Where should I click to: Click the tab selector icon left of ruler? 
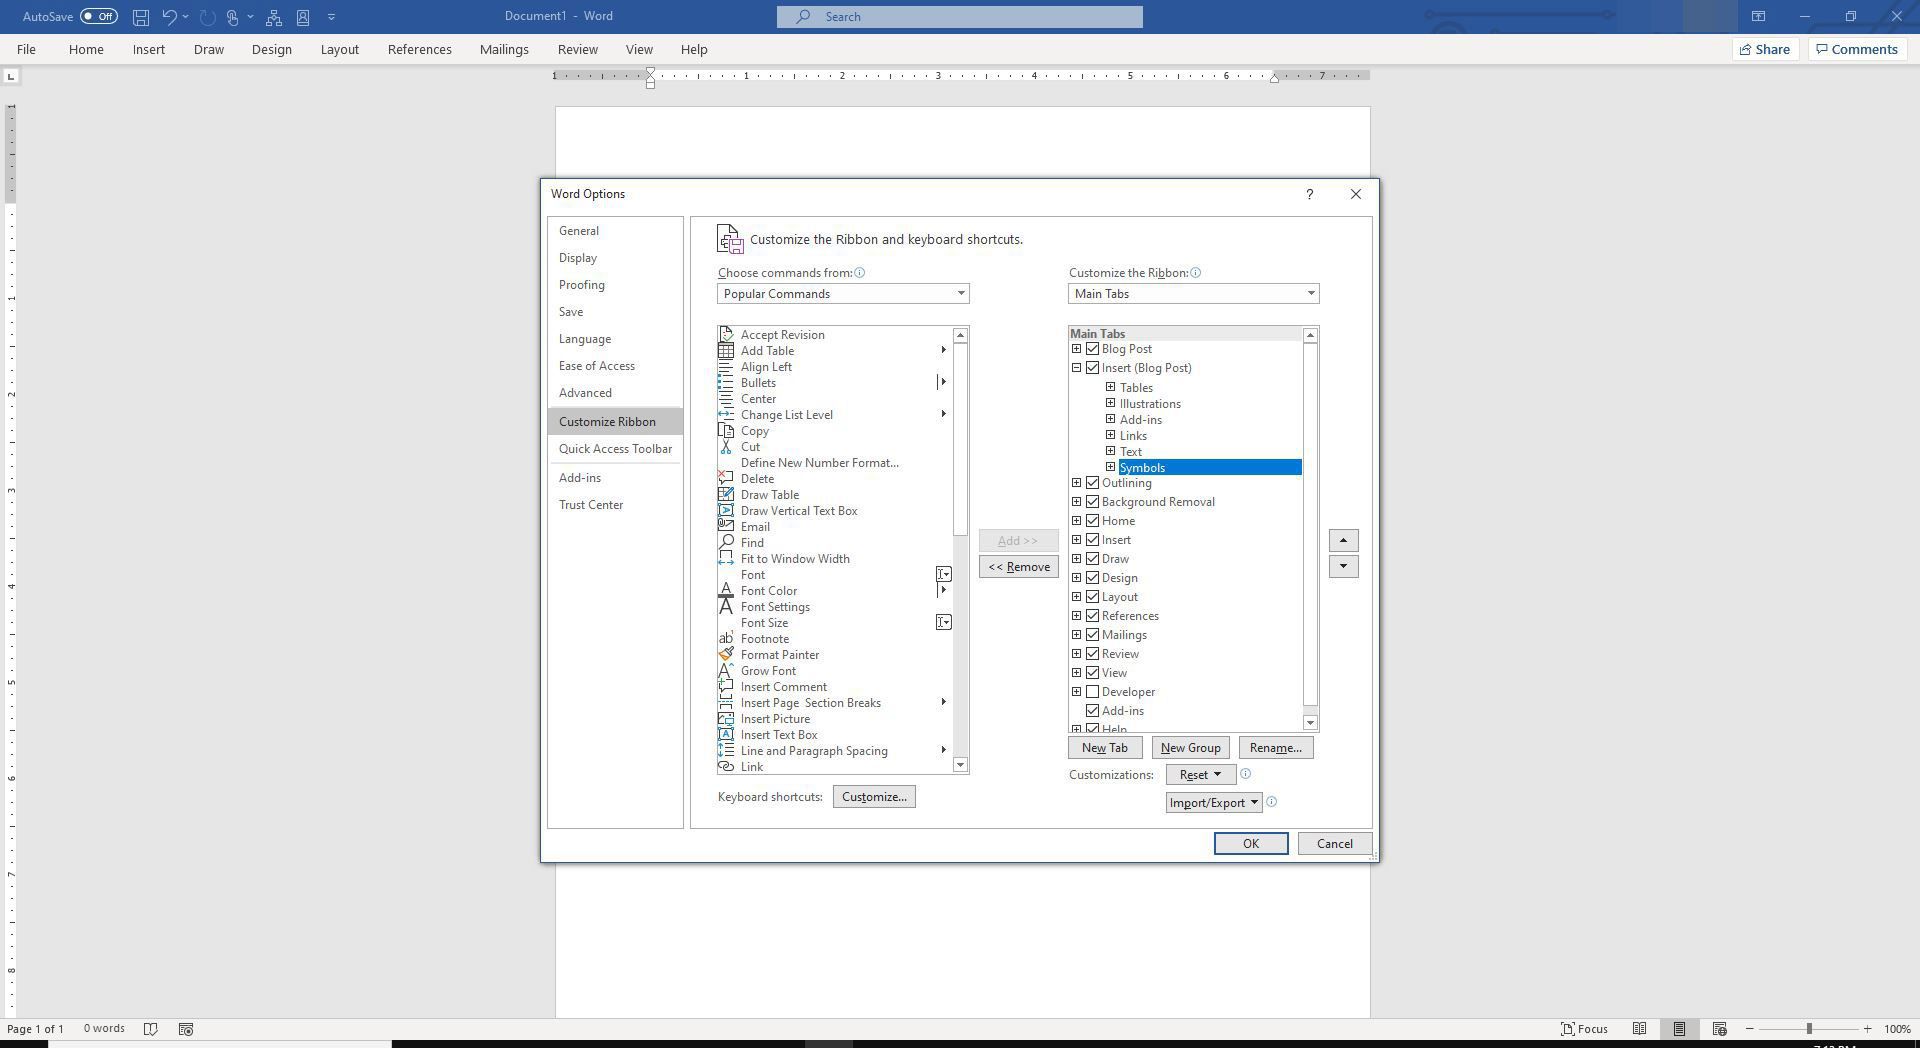pyautogui.click(x=11, y=76)
